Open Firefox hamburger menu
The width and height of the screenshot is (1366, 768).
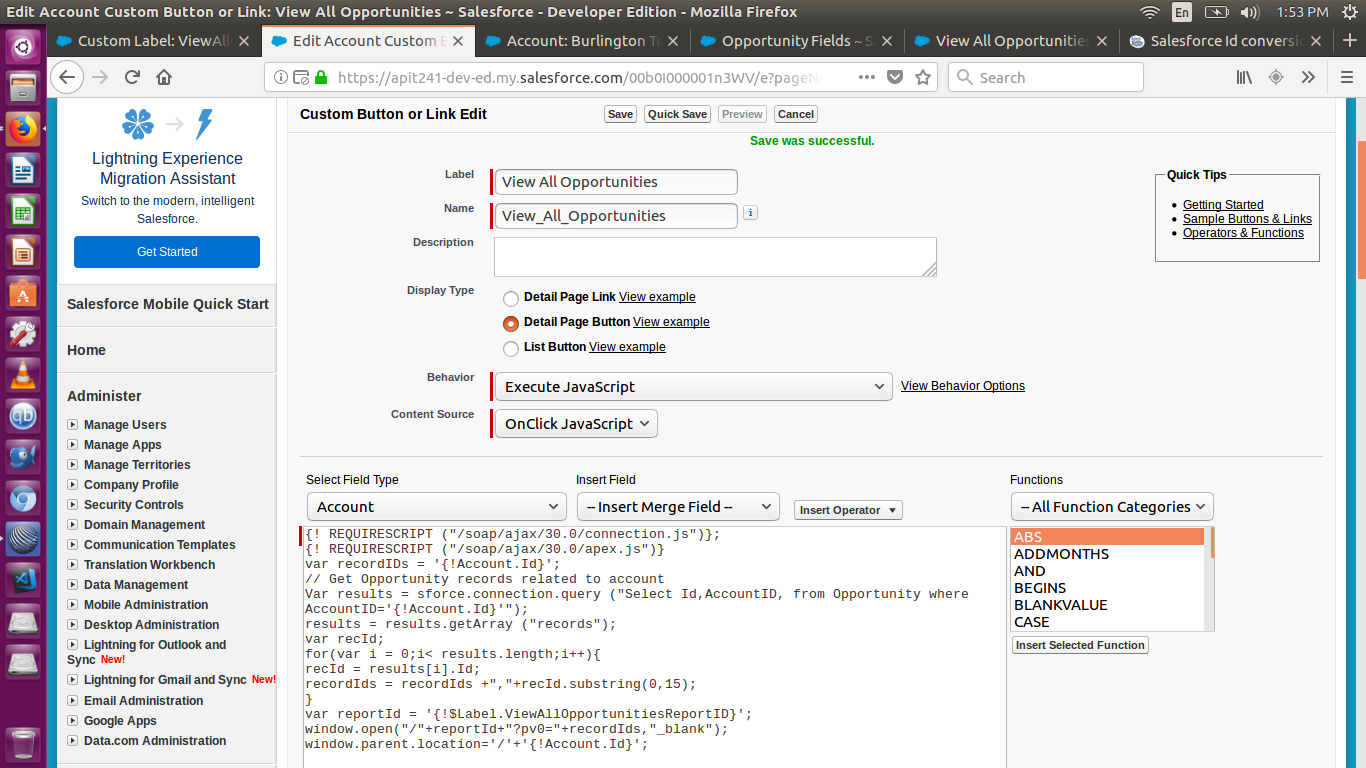1346,77
